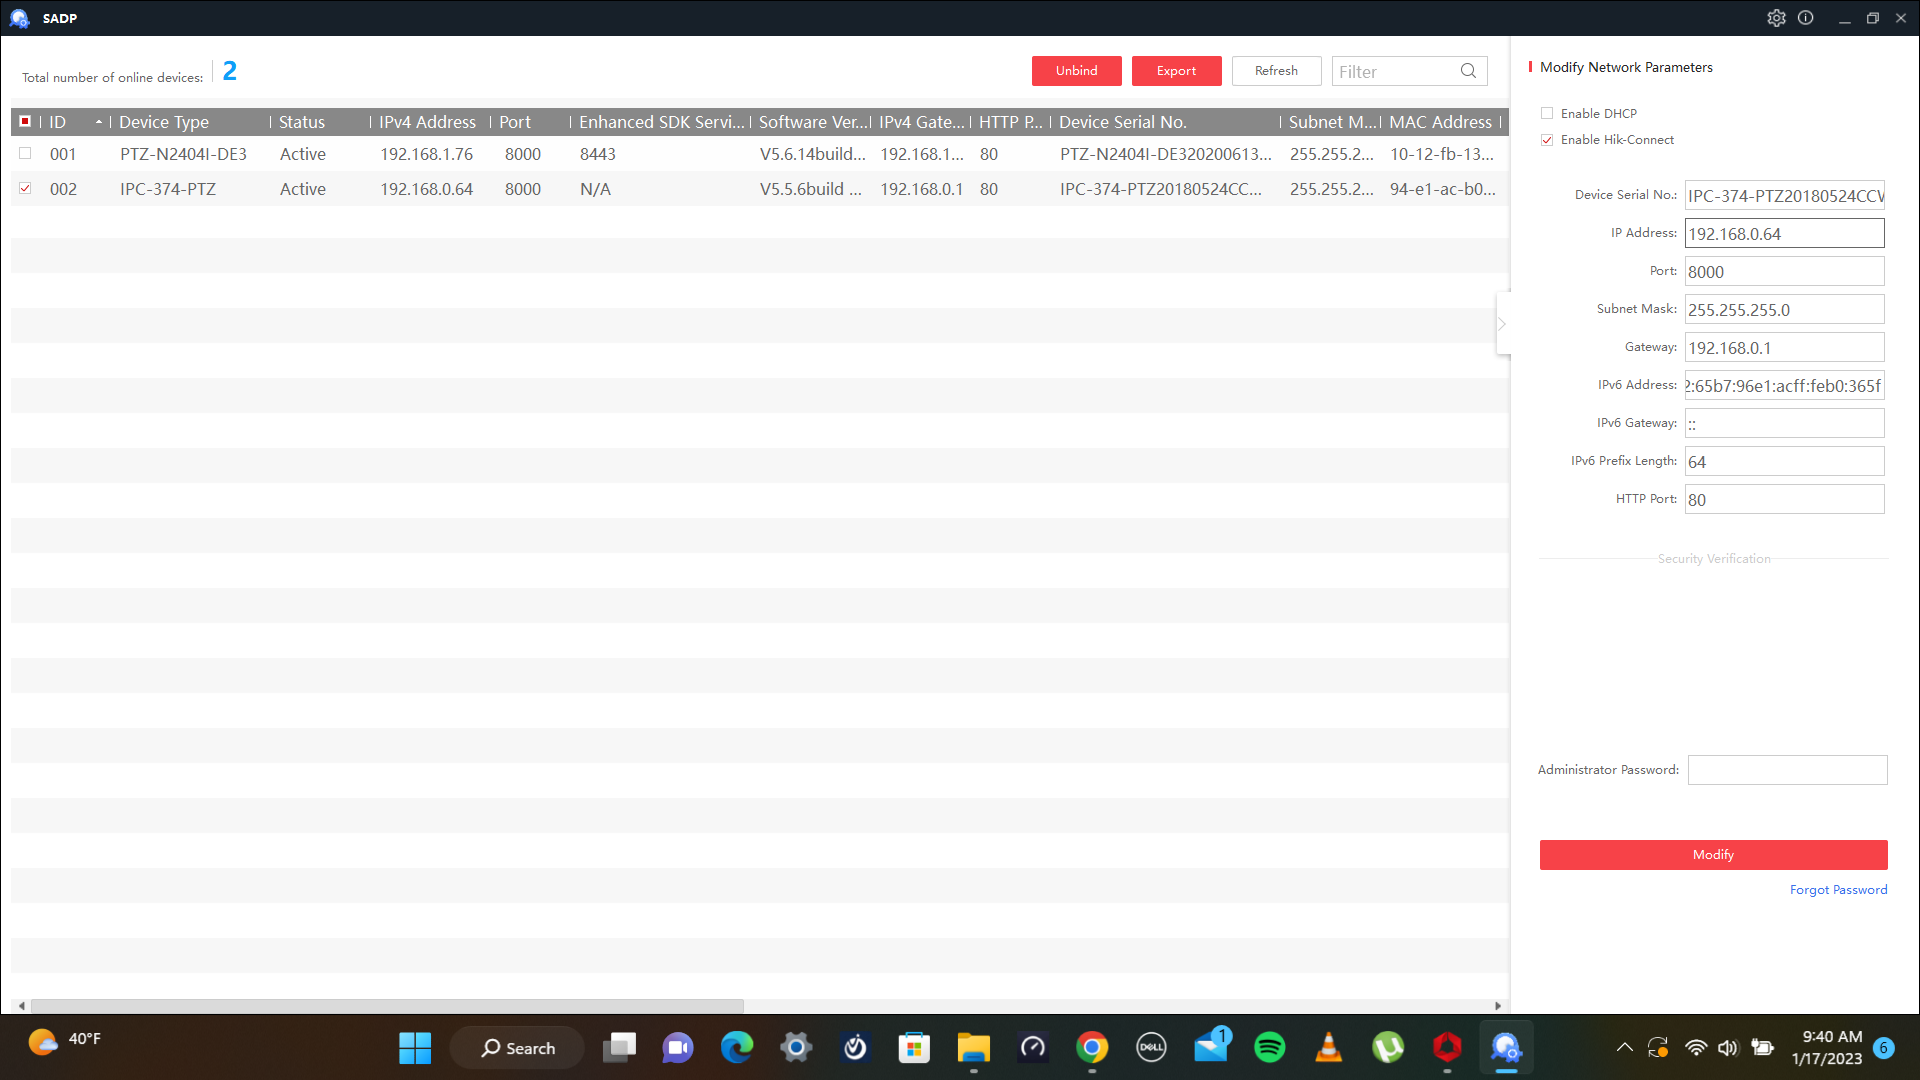Click the filter search magnifier icon
Screen dimensions: 1920x1080
[1468, 71]
